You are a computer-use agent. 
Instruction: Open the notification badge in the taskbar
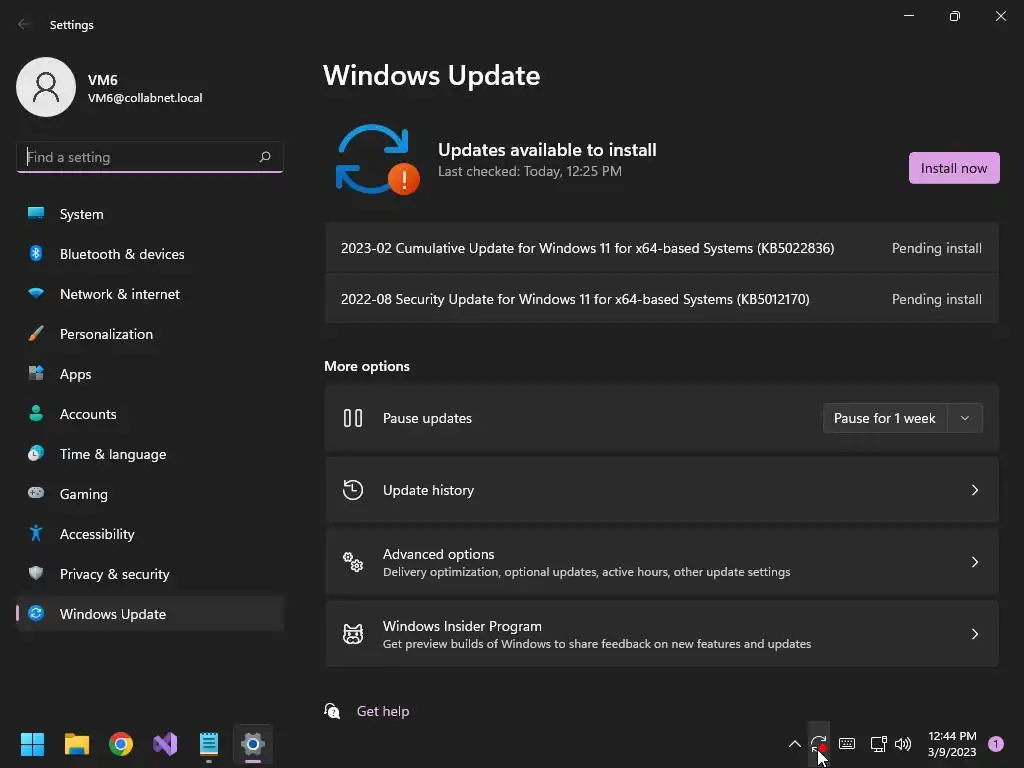[996, 744]
